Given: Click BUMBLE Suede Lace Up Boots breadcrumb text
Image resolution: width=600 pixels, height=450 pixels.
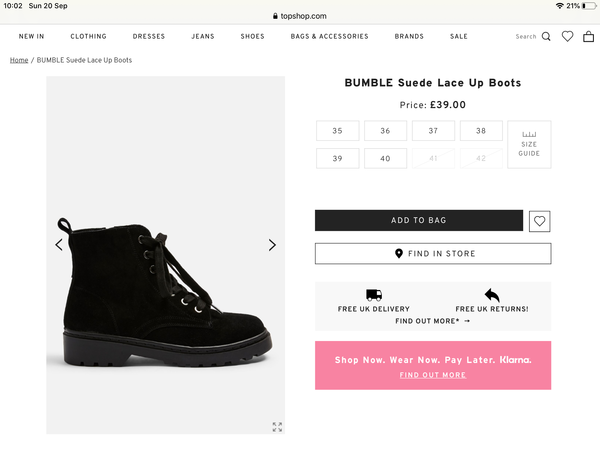Looking at the screenshot, I should pos(84,60).
